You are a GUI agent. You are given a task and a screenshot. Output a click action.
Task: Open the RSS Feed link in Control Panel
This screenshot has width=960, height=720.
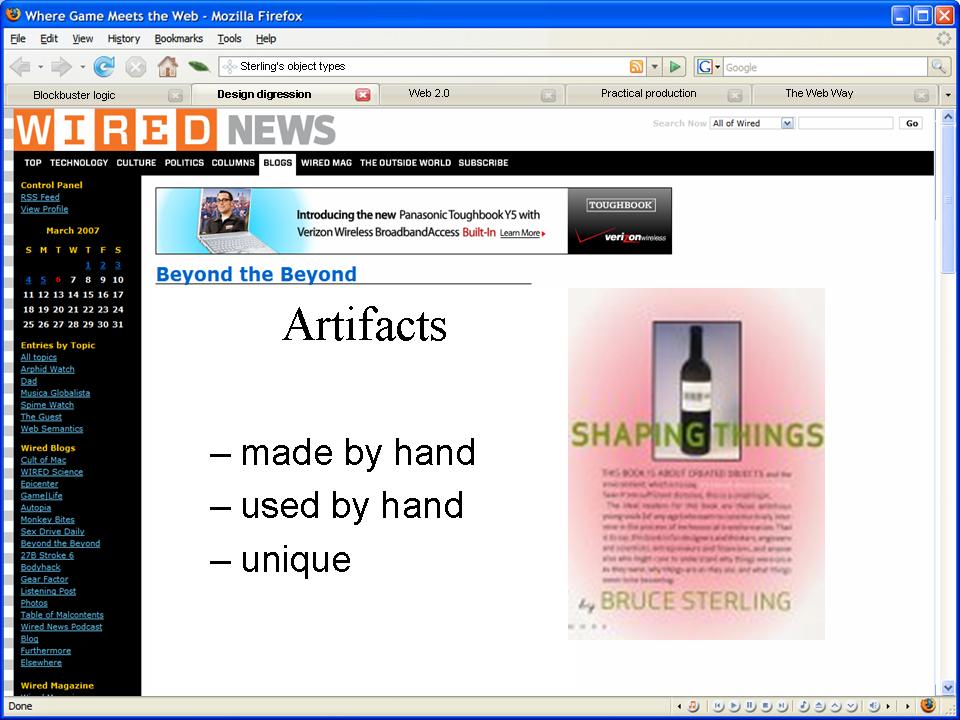pos(40,197)
